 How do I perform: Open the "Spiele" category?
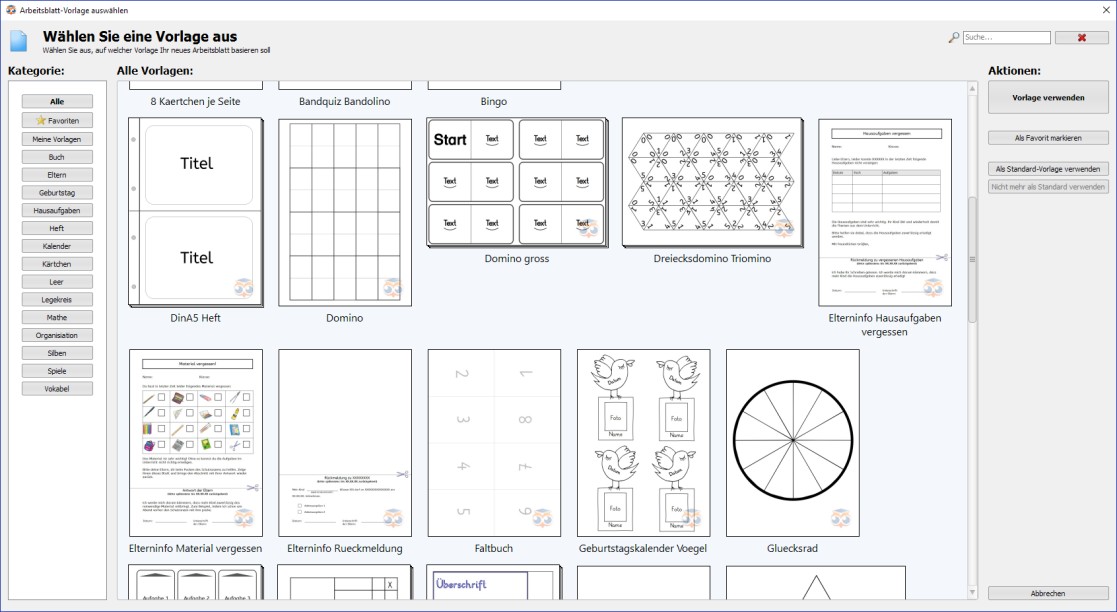click(x=56, y=370)
